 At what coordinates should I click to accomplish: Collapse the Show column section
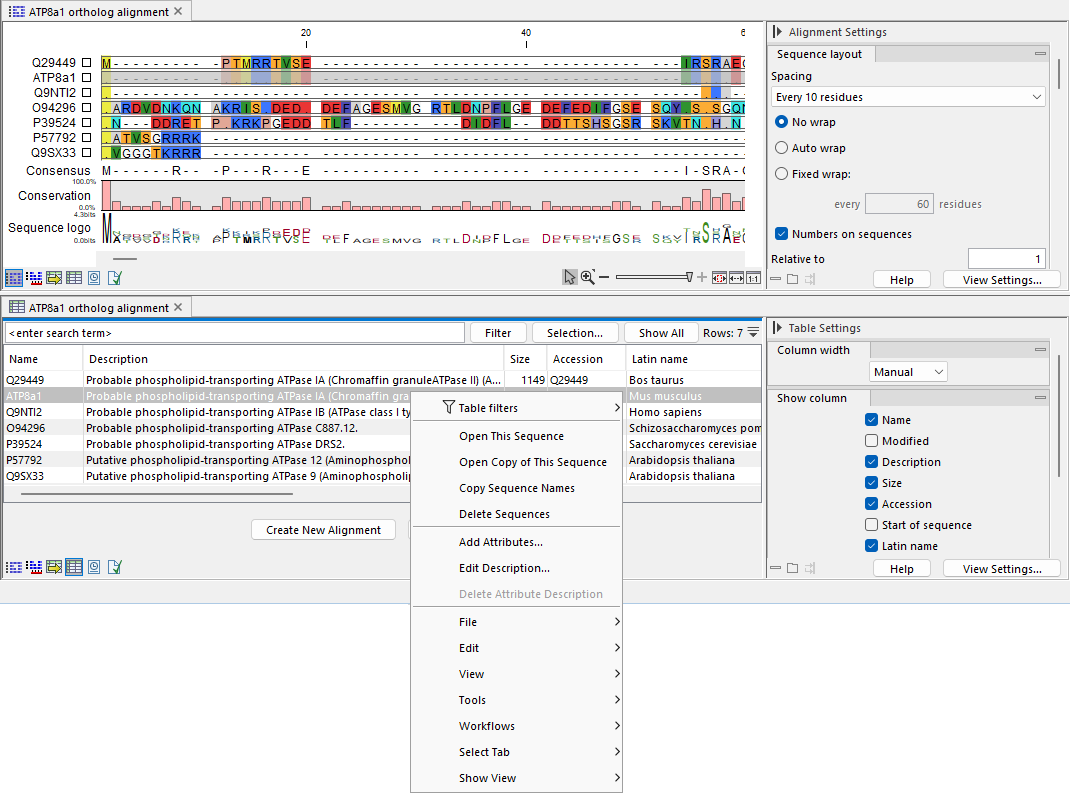(x=1040, y=398)
